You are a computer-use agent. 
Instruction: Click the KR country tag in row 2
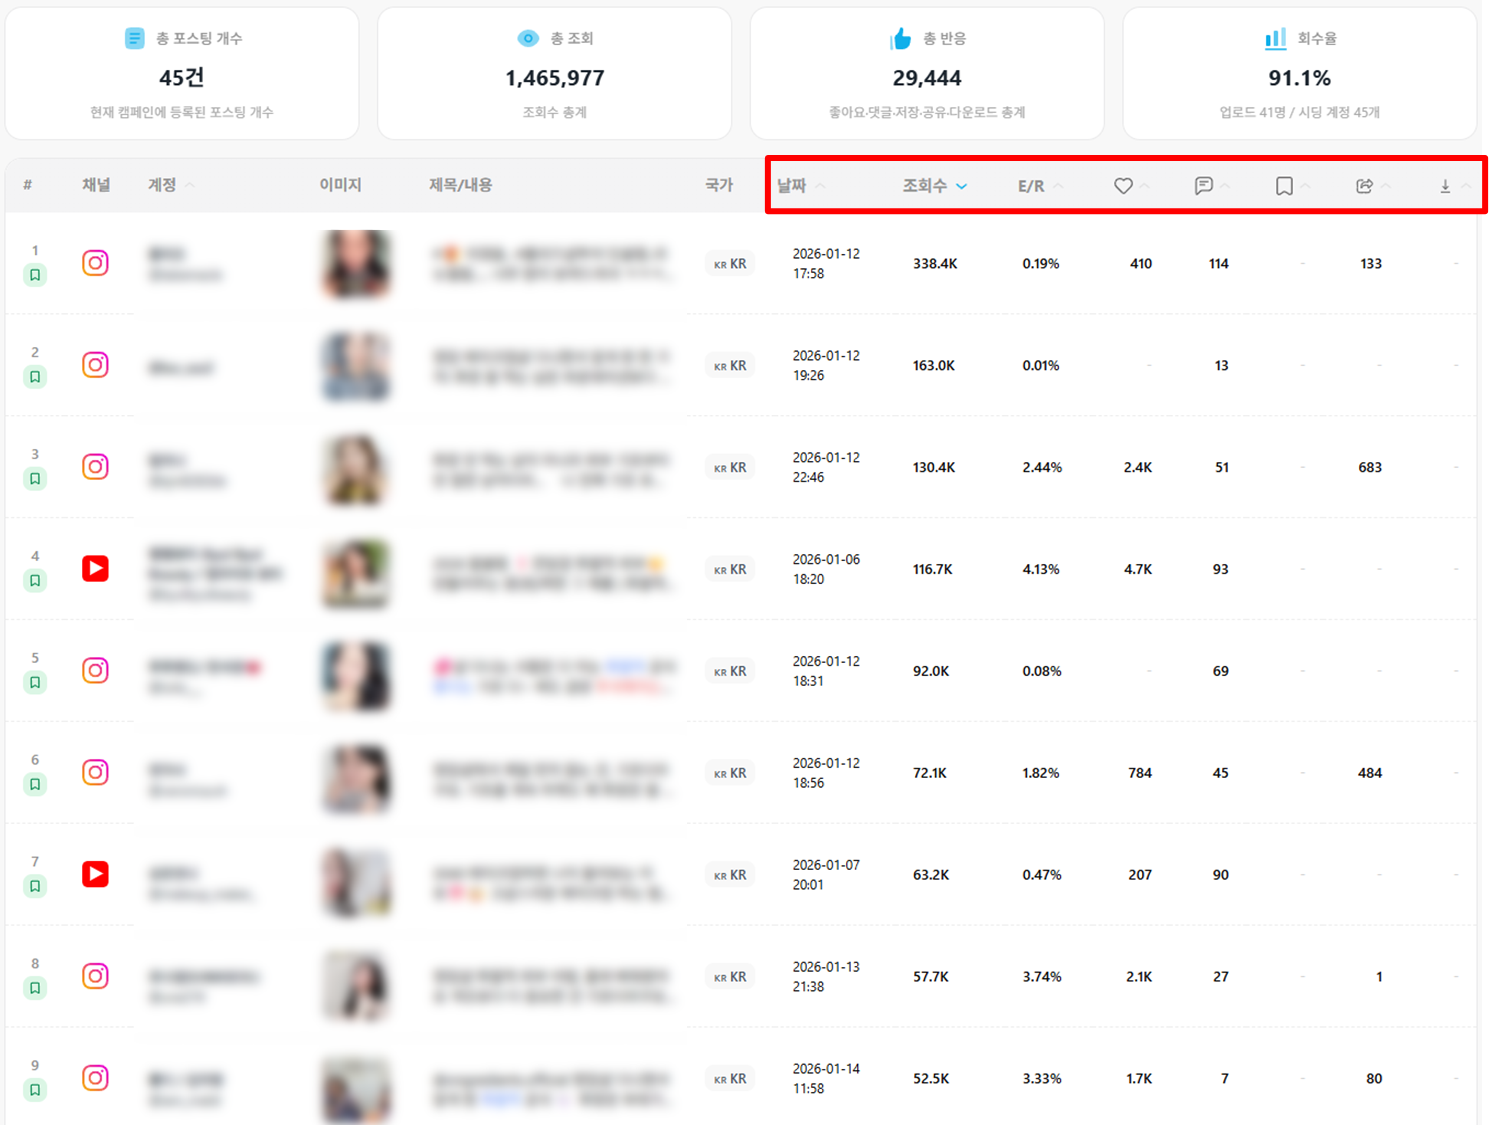730,366
